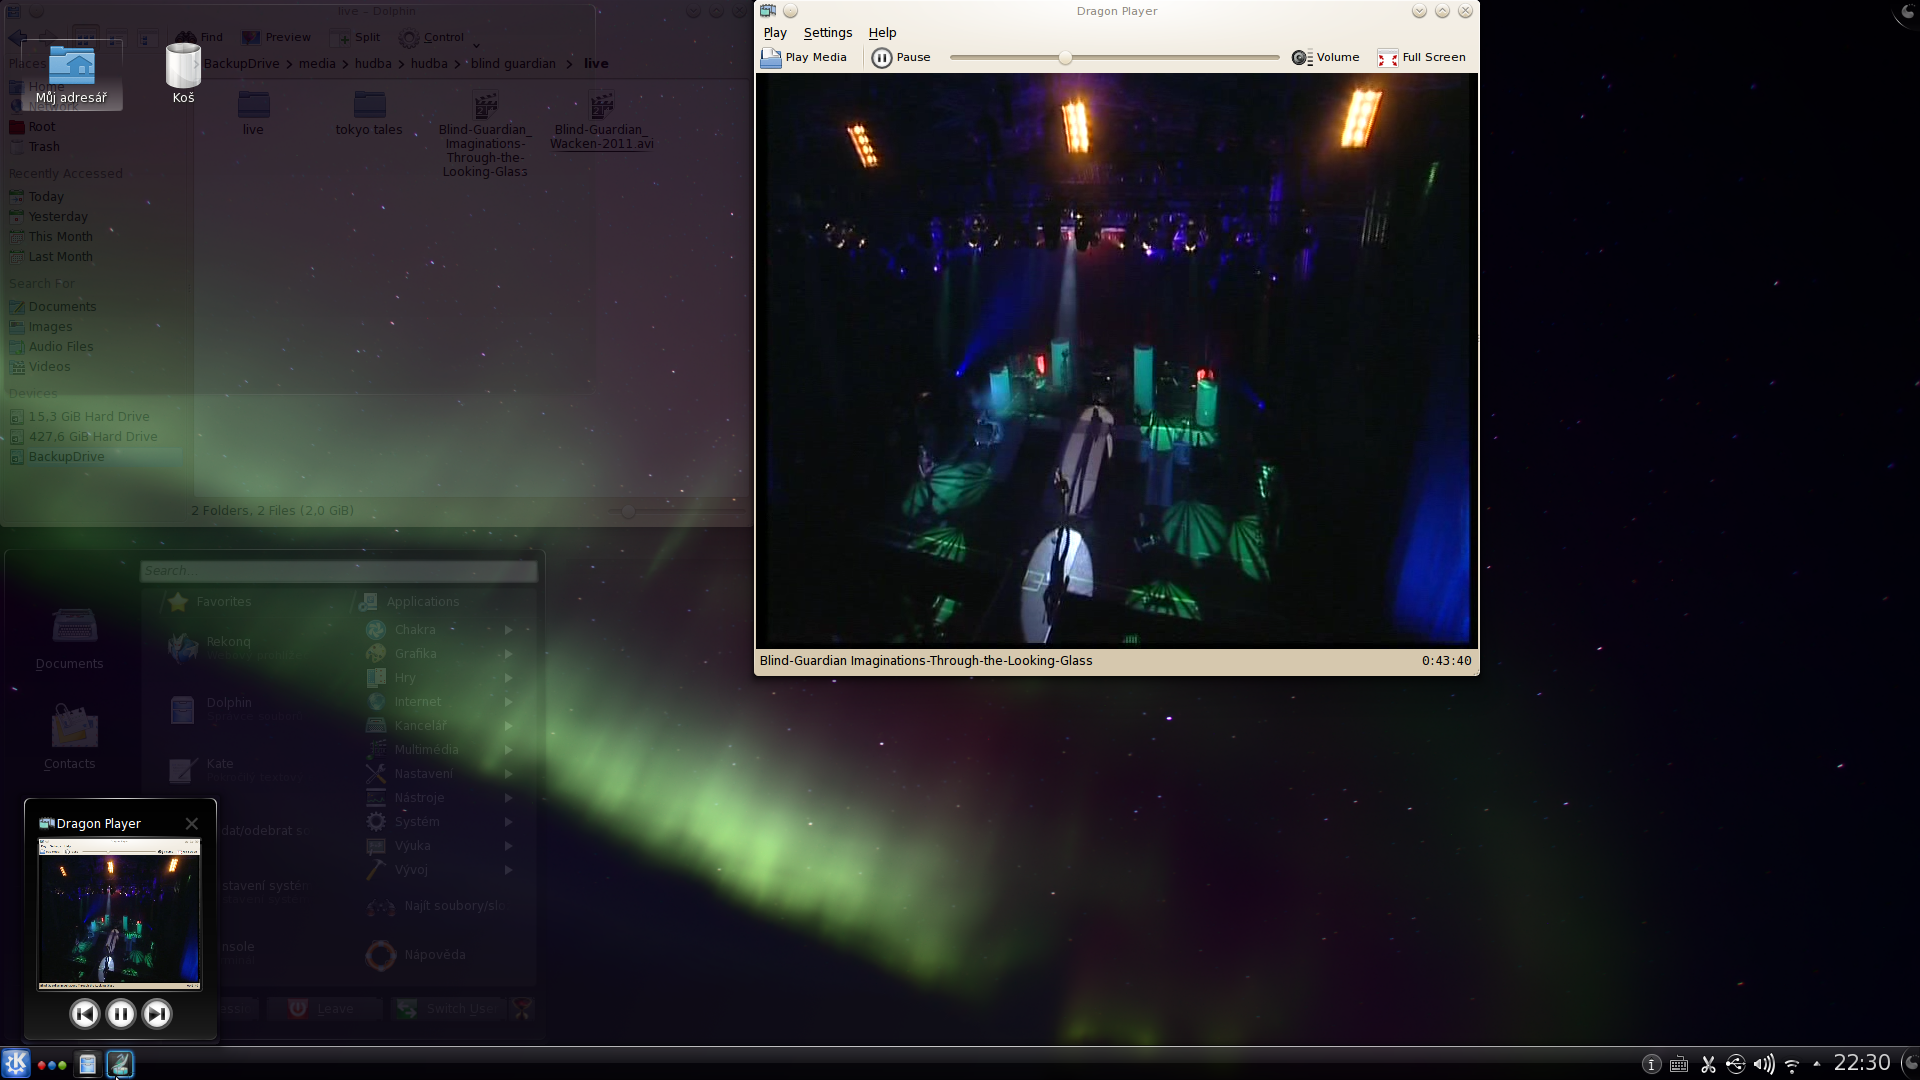Screen dimensions: 1920x1080
Task: Open the Můj adresář desktop folder
Action: click(x=71, y=76)
